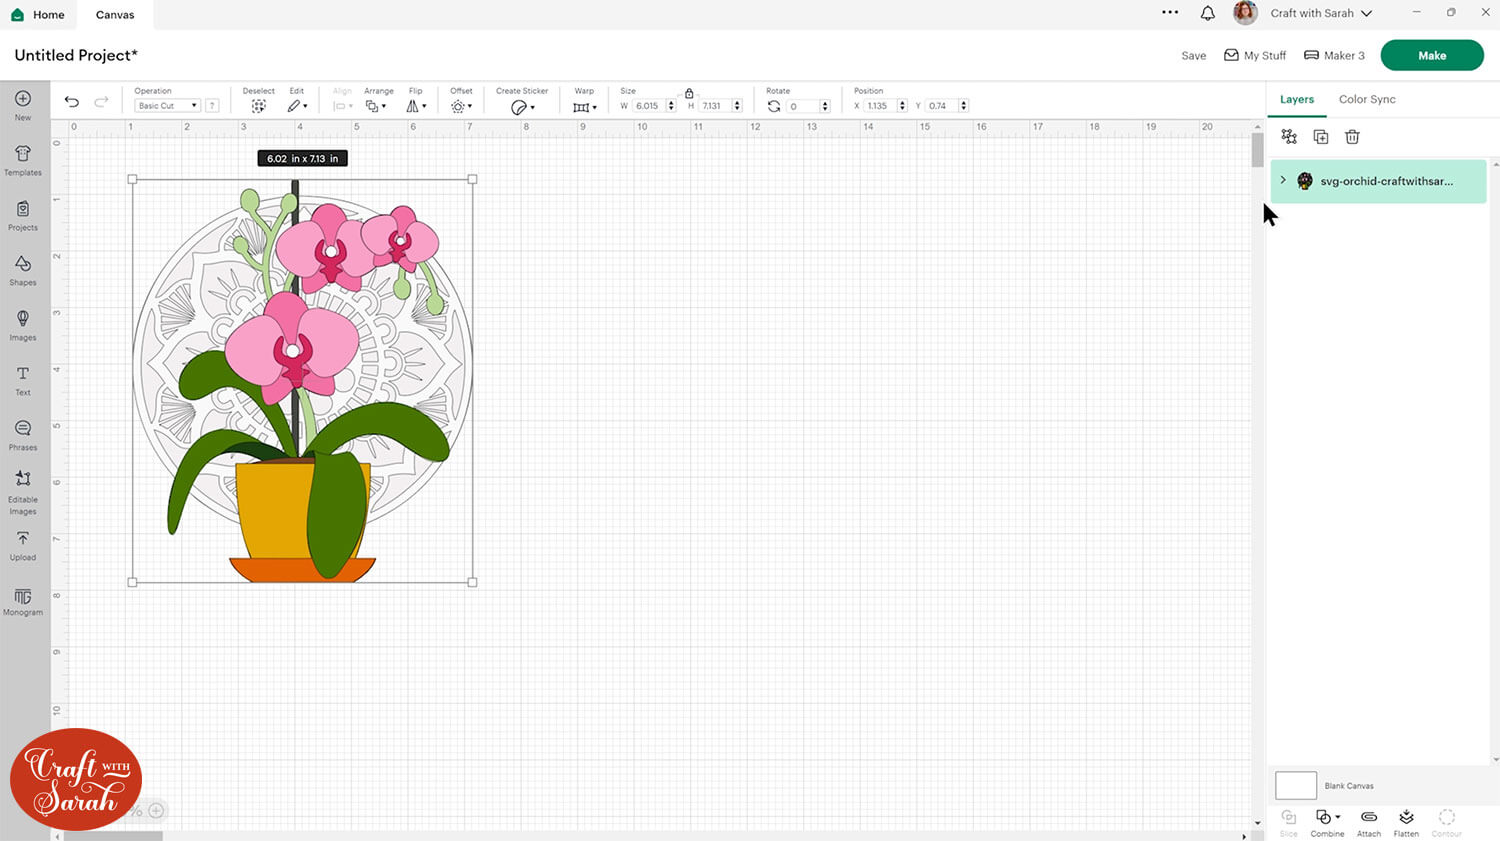Expand the svg-orchid layer group

[1283, 180]
